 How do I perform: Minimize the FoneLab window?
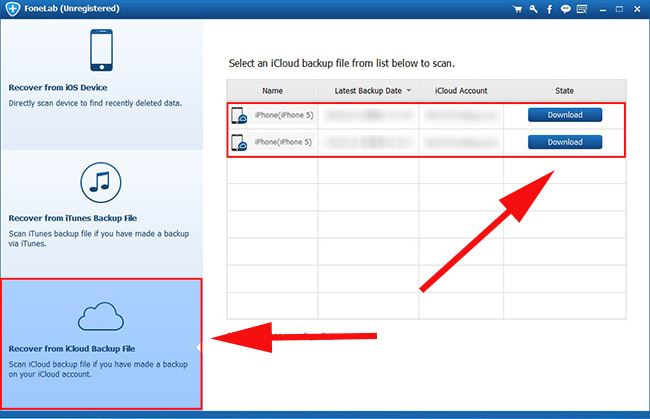point(603,9)
